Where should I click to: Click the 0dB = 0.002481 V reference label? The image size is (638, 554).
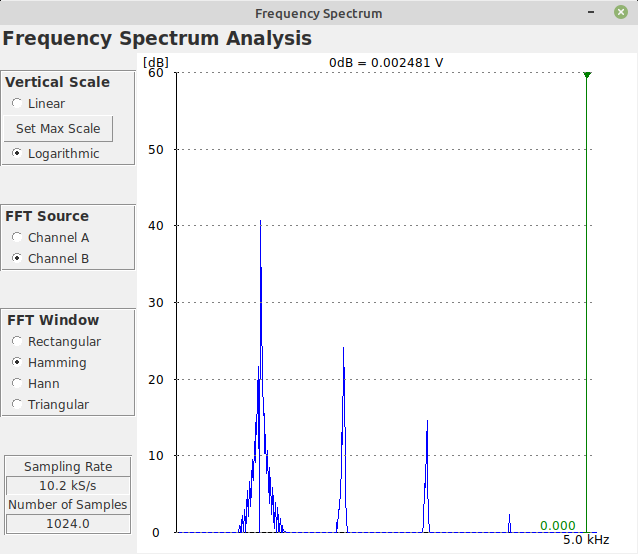pyautogui.click(x=386, y=63)
